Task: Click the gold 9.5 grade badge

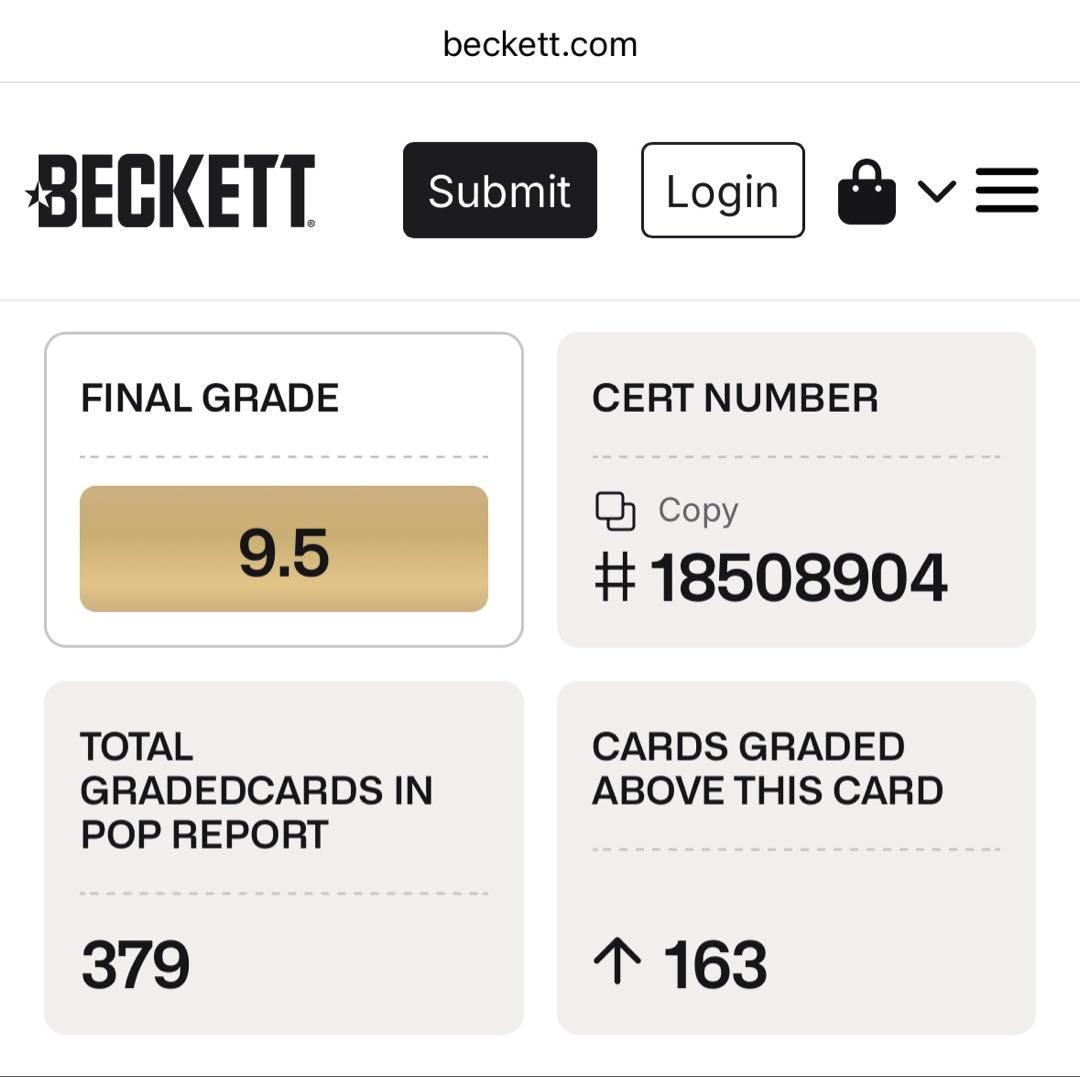Action: pos(284,549)
